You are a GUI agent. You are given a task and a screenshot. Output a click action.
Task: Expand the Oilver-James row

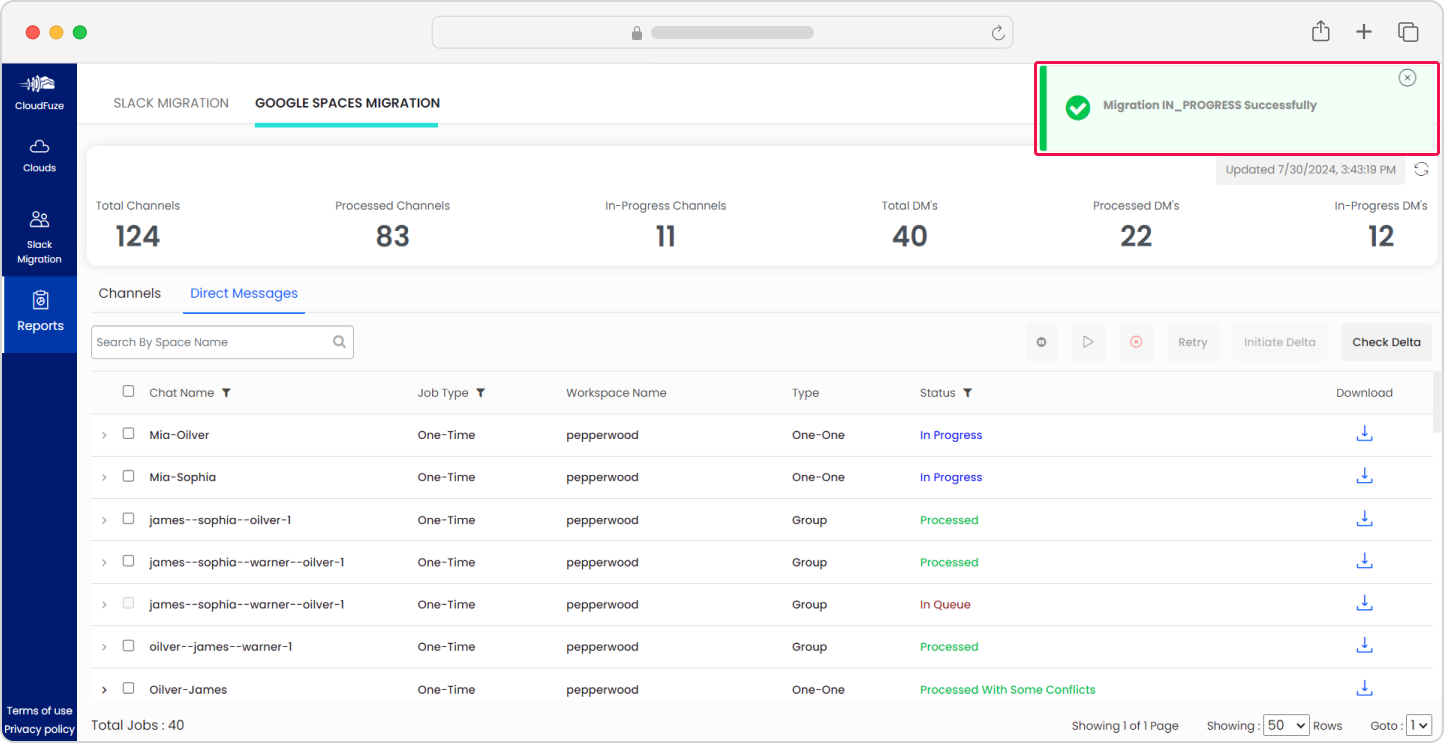pos(104,690)
